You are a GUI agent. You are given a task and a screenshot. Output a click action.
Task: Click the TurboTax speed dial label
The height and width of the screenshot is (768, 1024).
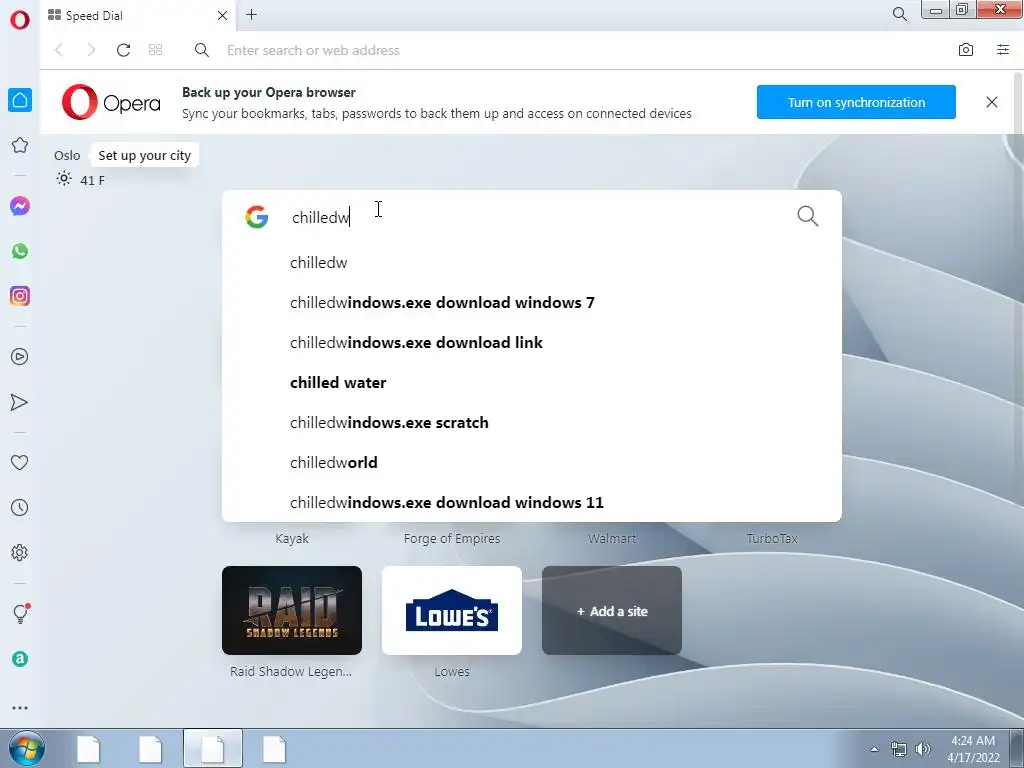coord(772,539)
